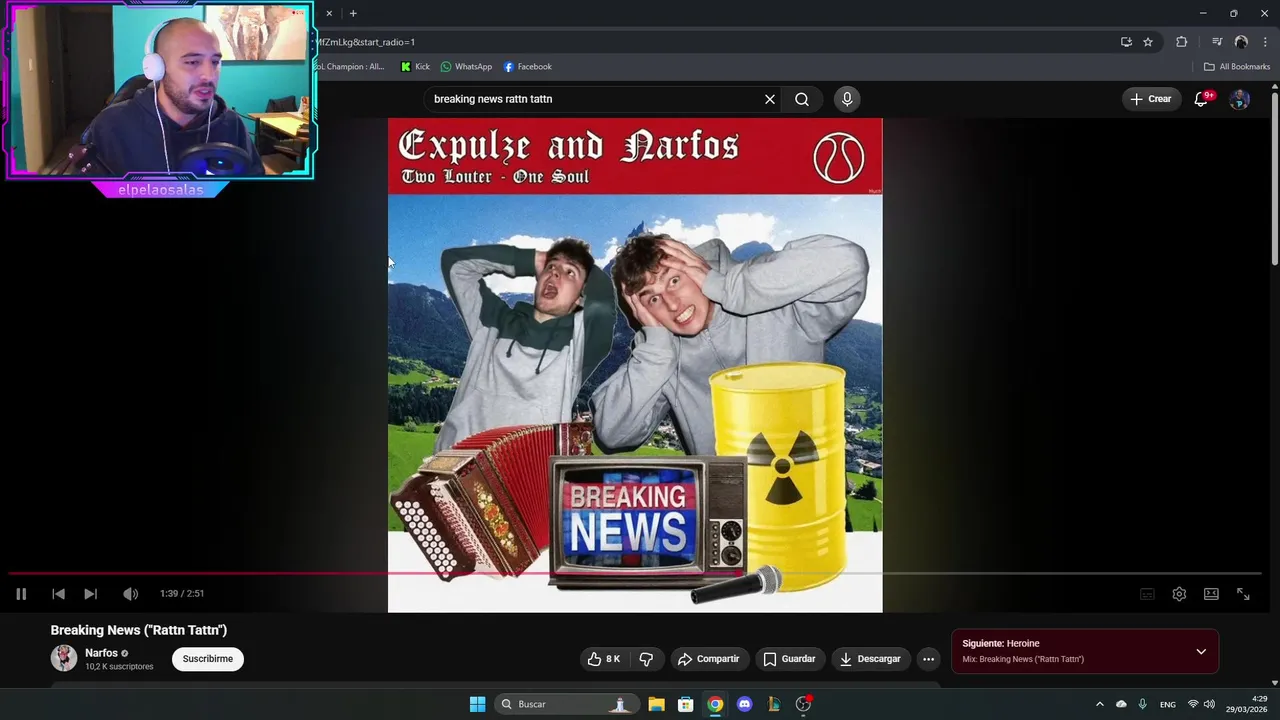Pause the video with the pause button
Image resolution: width=1280 pixels, height=720 pixels.
[x=21, y=594]
